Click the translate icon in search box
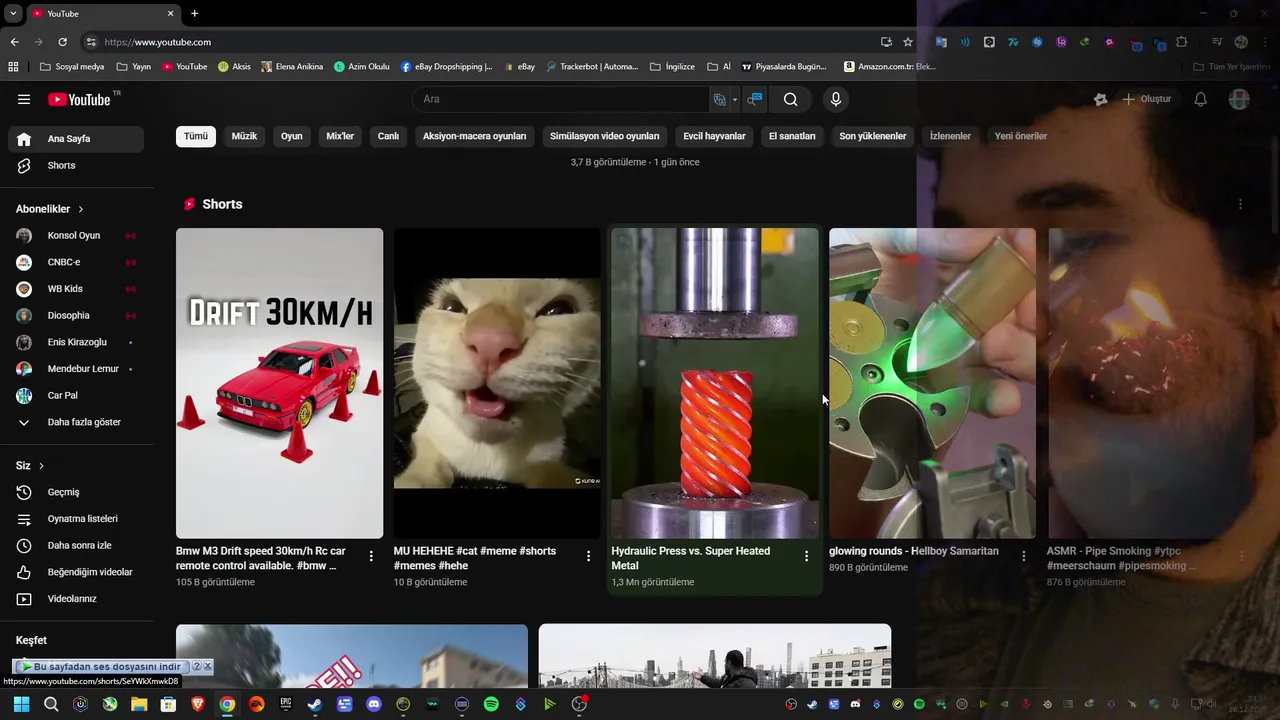The width and height of the screenshot is (1280, 720). click(719, 99)
